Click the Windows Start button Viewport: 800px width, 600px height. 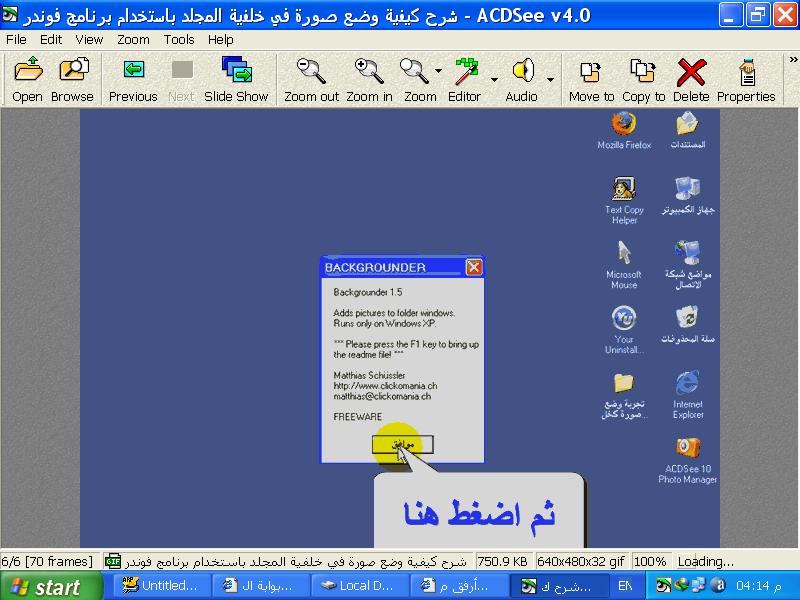point(45,586)
